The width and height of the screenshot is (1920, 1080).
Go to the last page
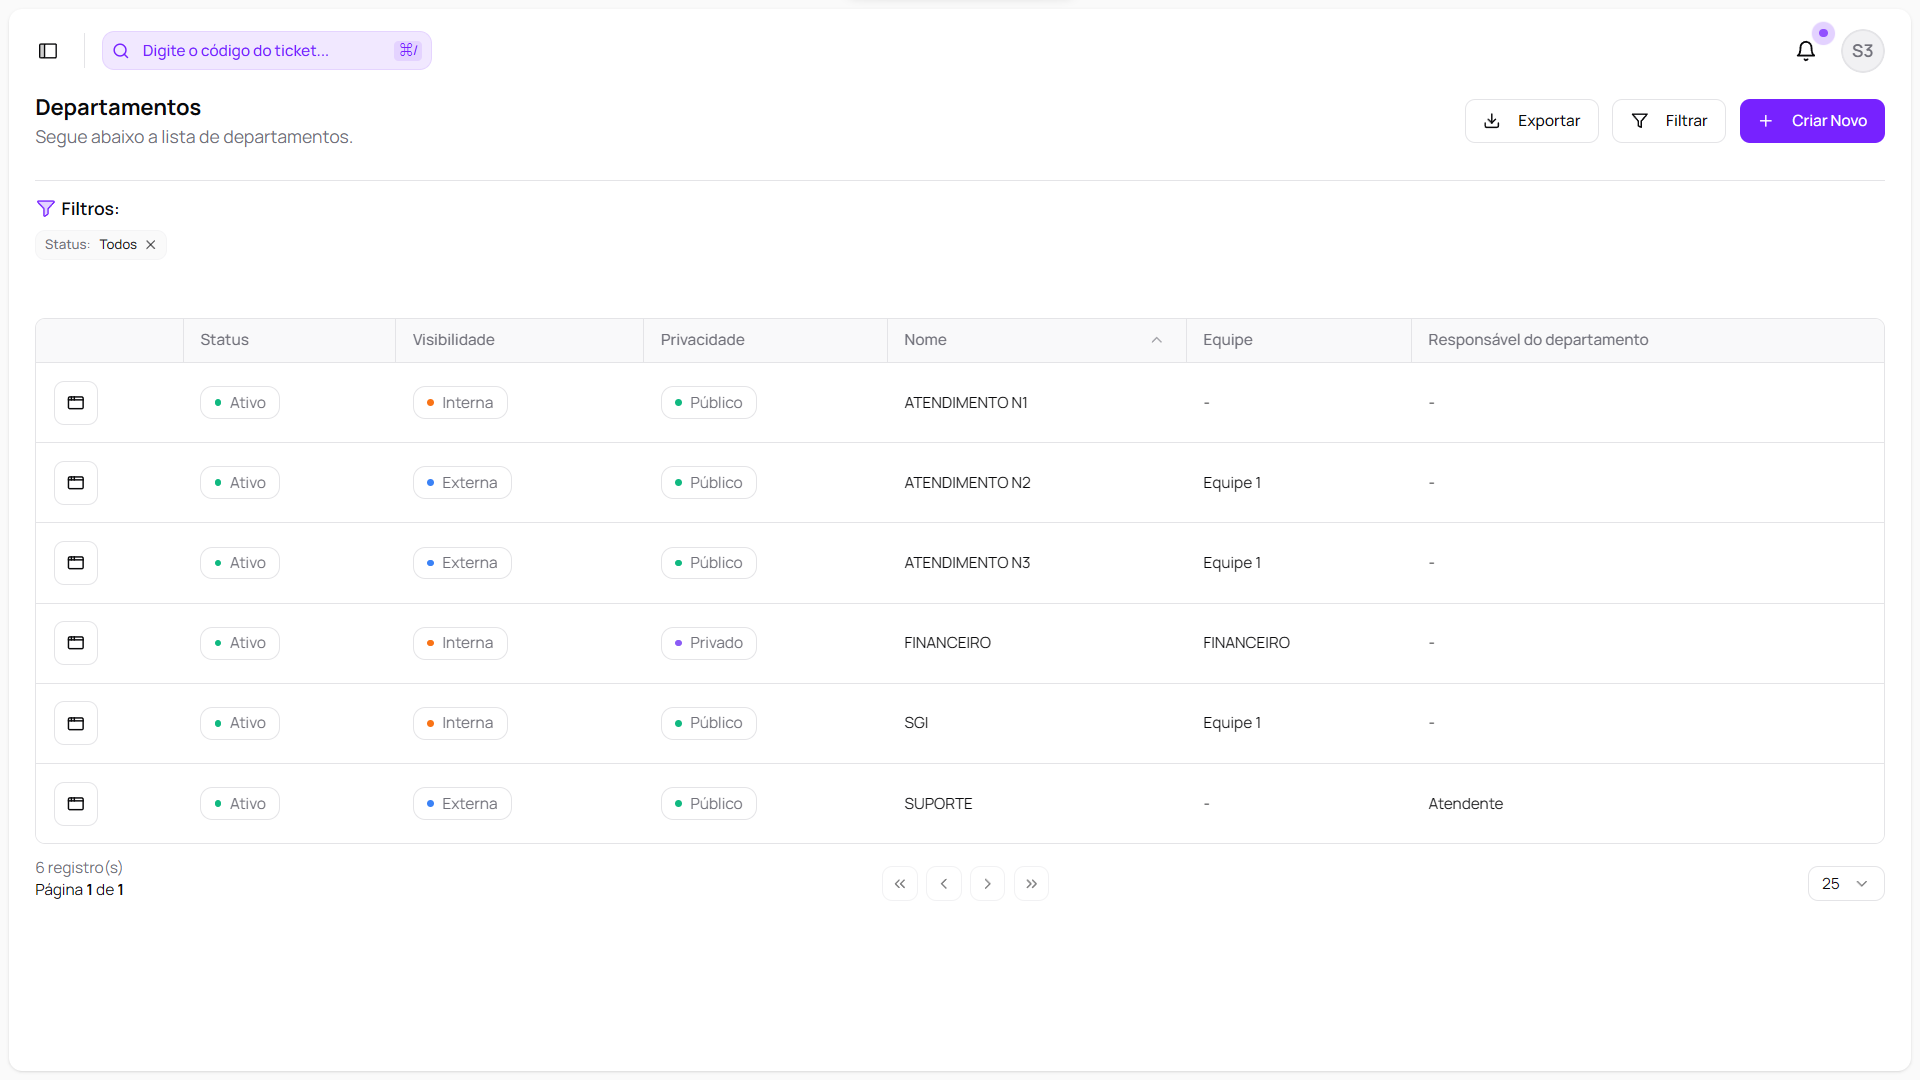[1031, 884]
